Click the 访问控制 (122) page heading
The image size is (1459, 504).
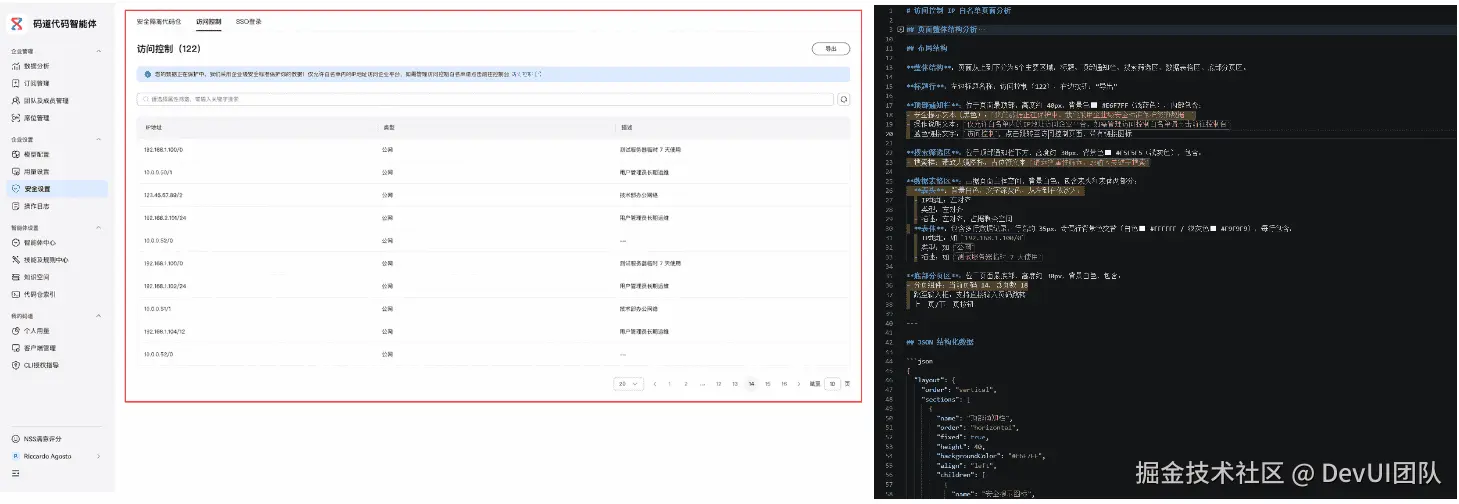coord(169,48)
